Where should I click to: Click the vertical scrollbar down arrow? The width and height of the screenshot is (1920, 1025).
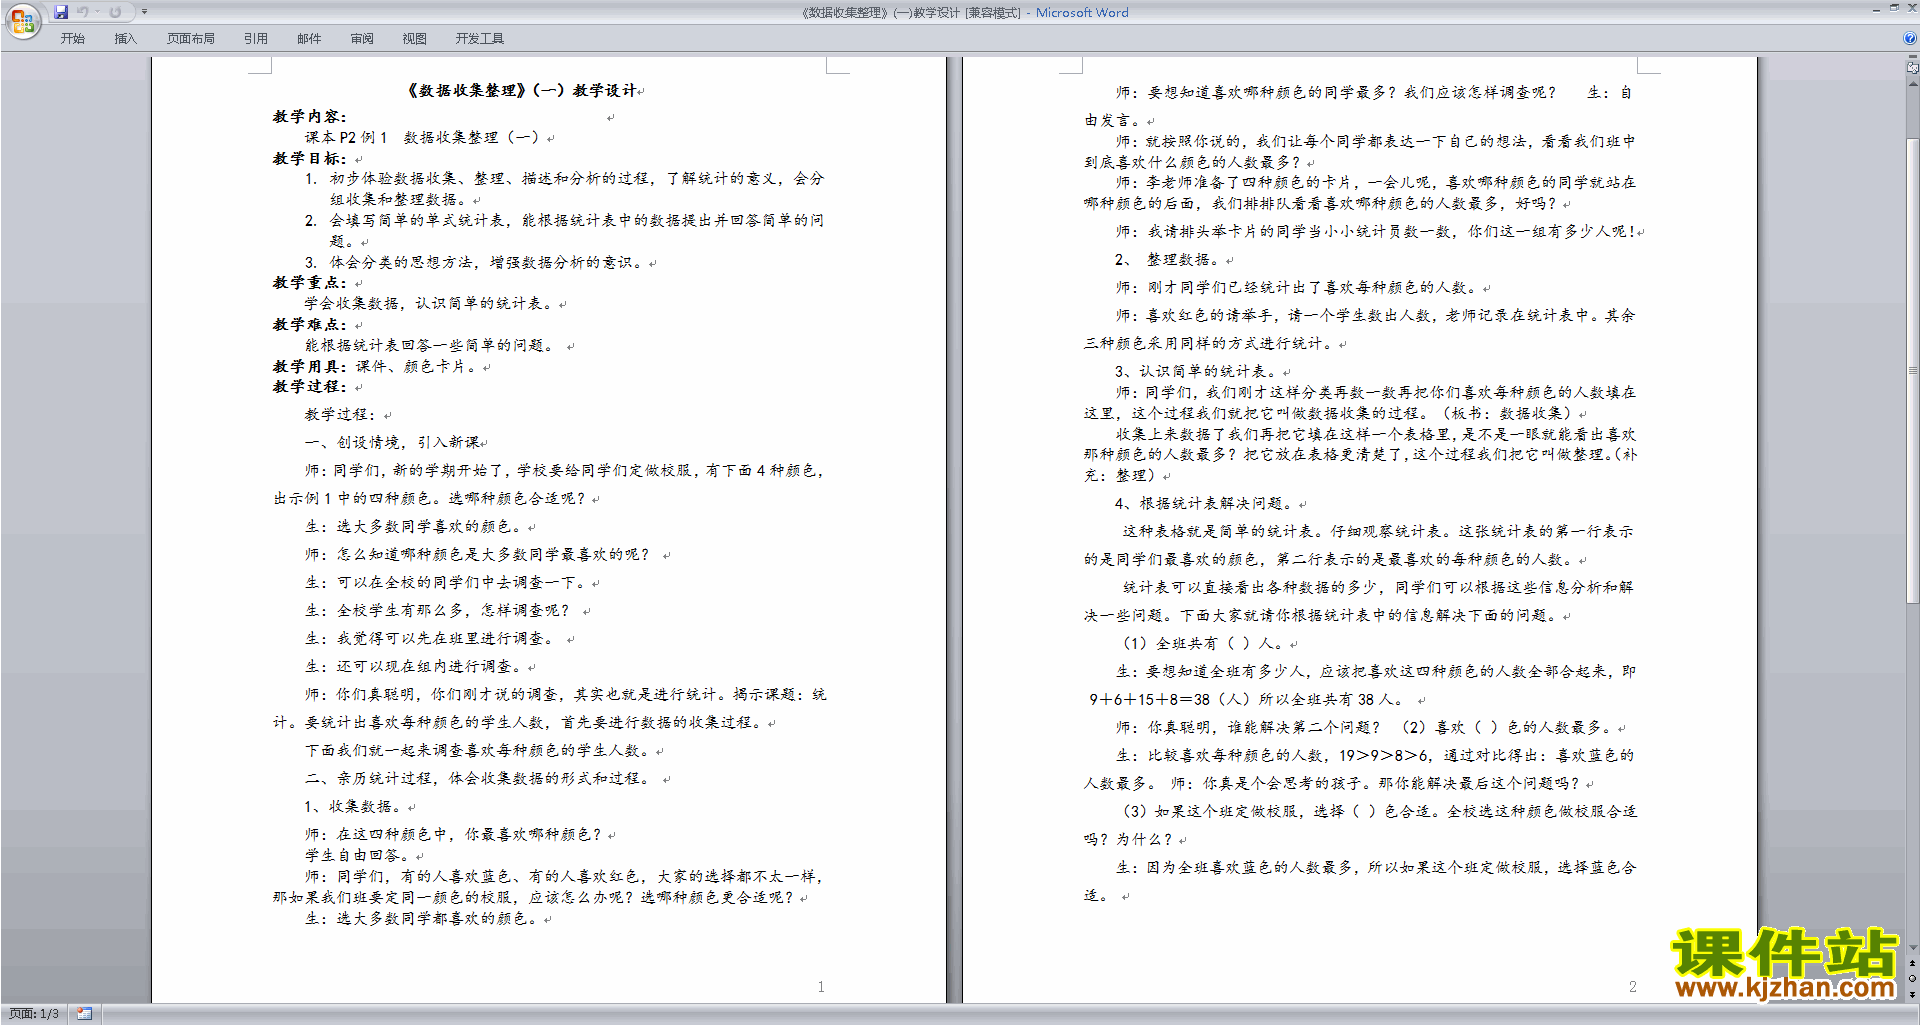point(1913,947)
